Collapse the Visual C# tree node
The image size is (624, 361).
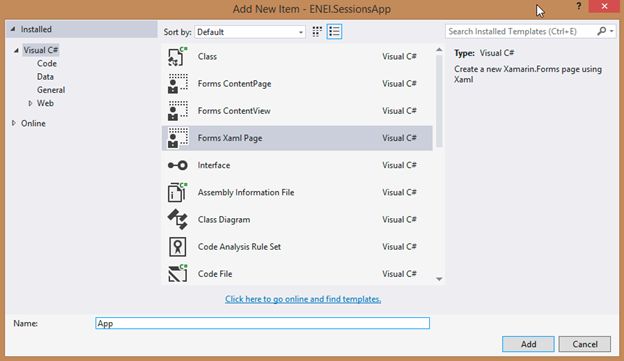[x=16, y=50]
